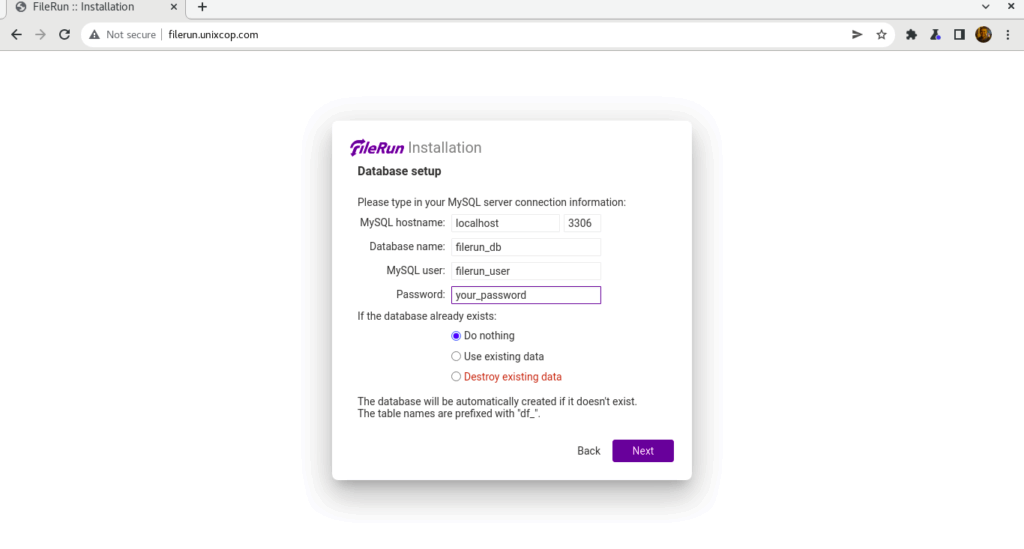
Task: Choose the Destroy existing data option
Action: [456, 377]
